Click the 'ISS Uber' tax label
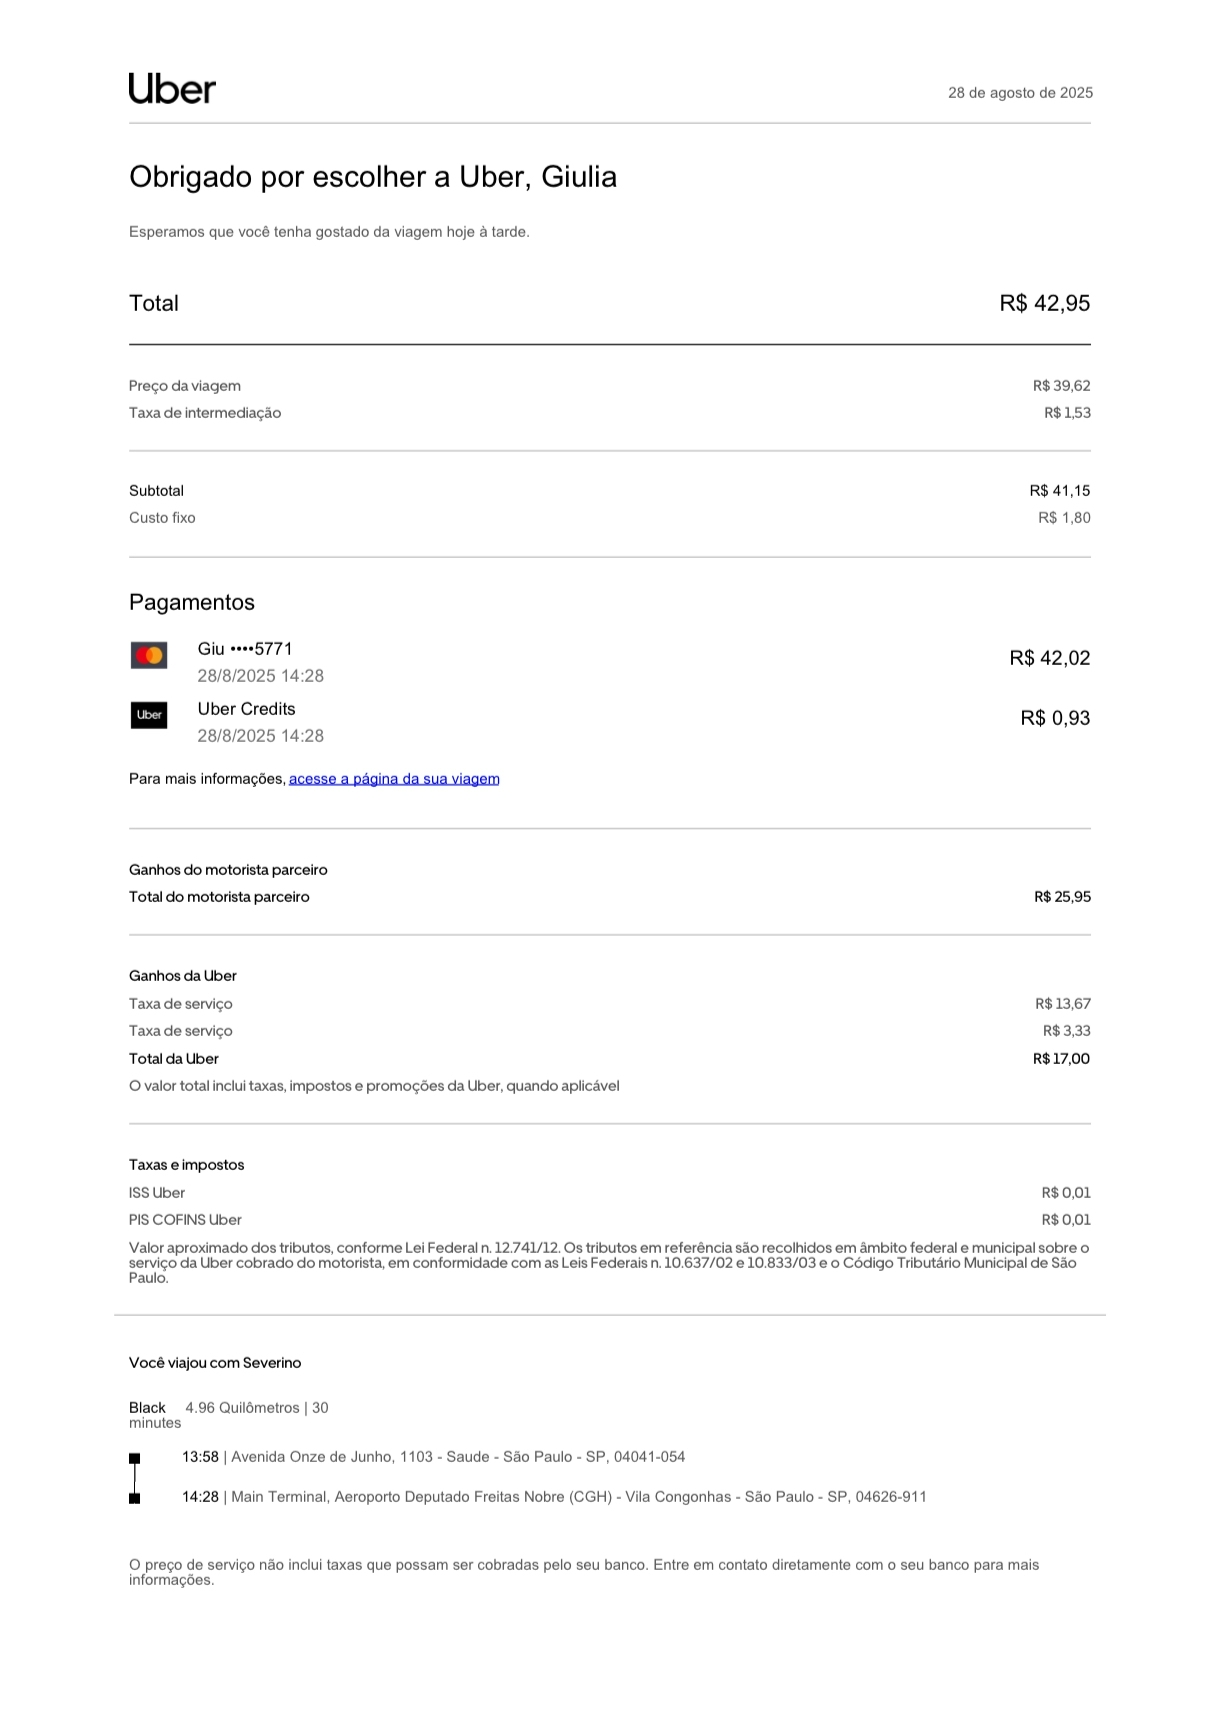 click(157, 1193)
